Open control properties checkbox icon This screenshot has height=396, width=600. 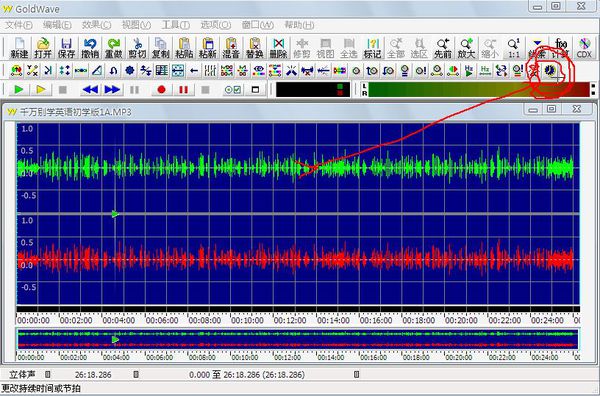point(233,90)
